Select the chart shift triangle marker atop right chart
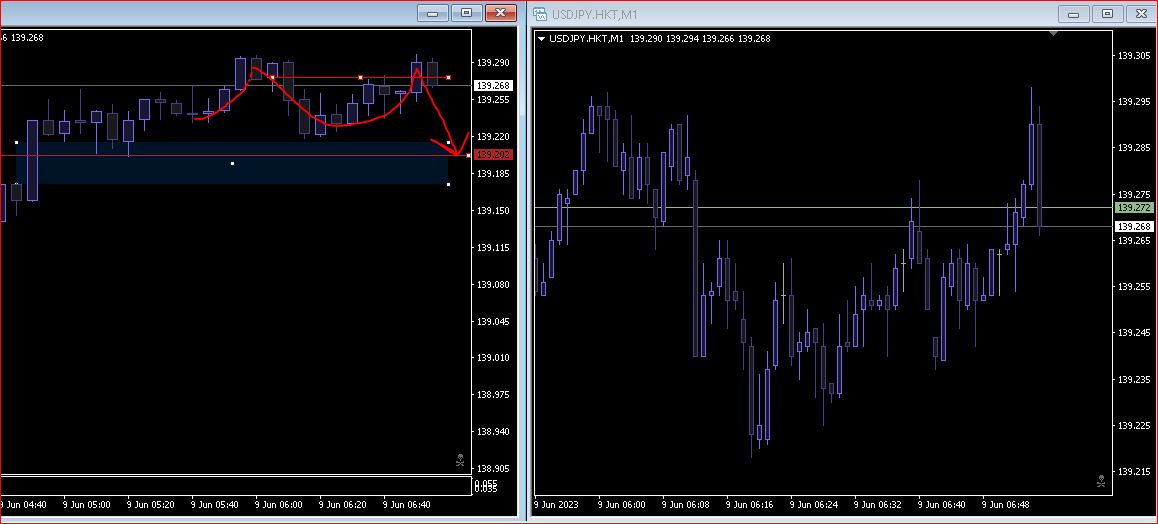This screenshot has width=1158, height=524. pyautogui.click(x=1053, y=33)
